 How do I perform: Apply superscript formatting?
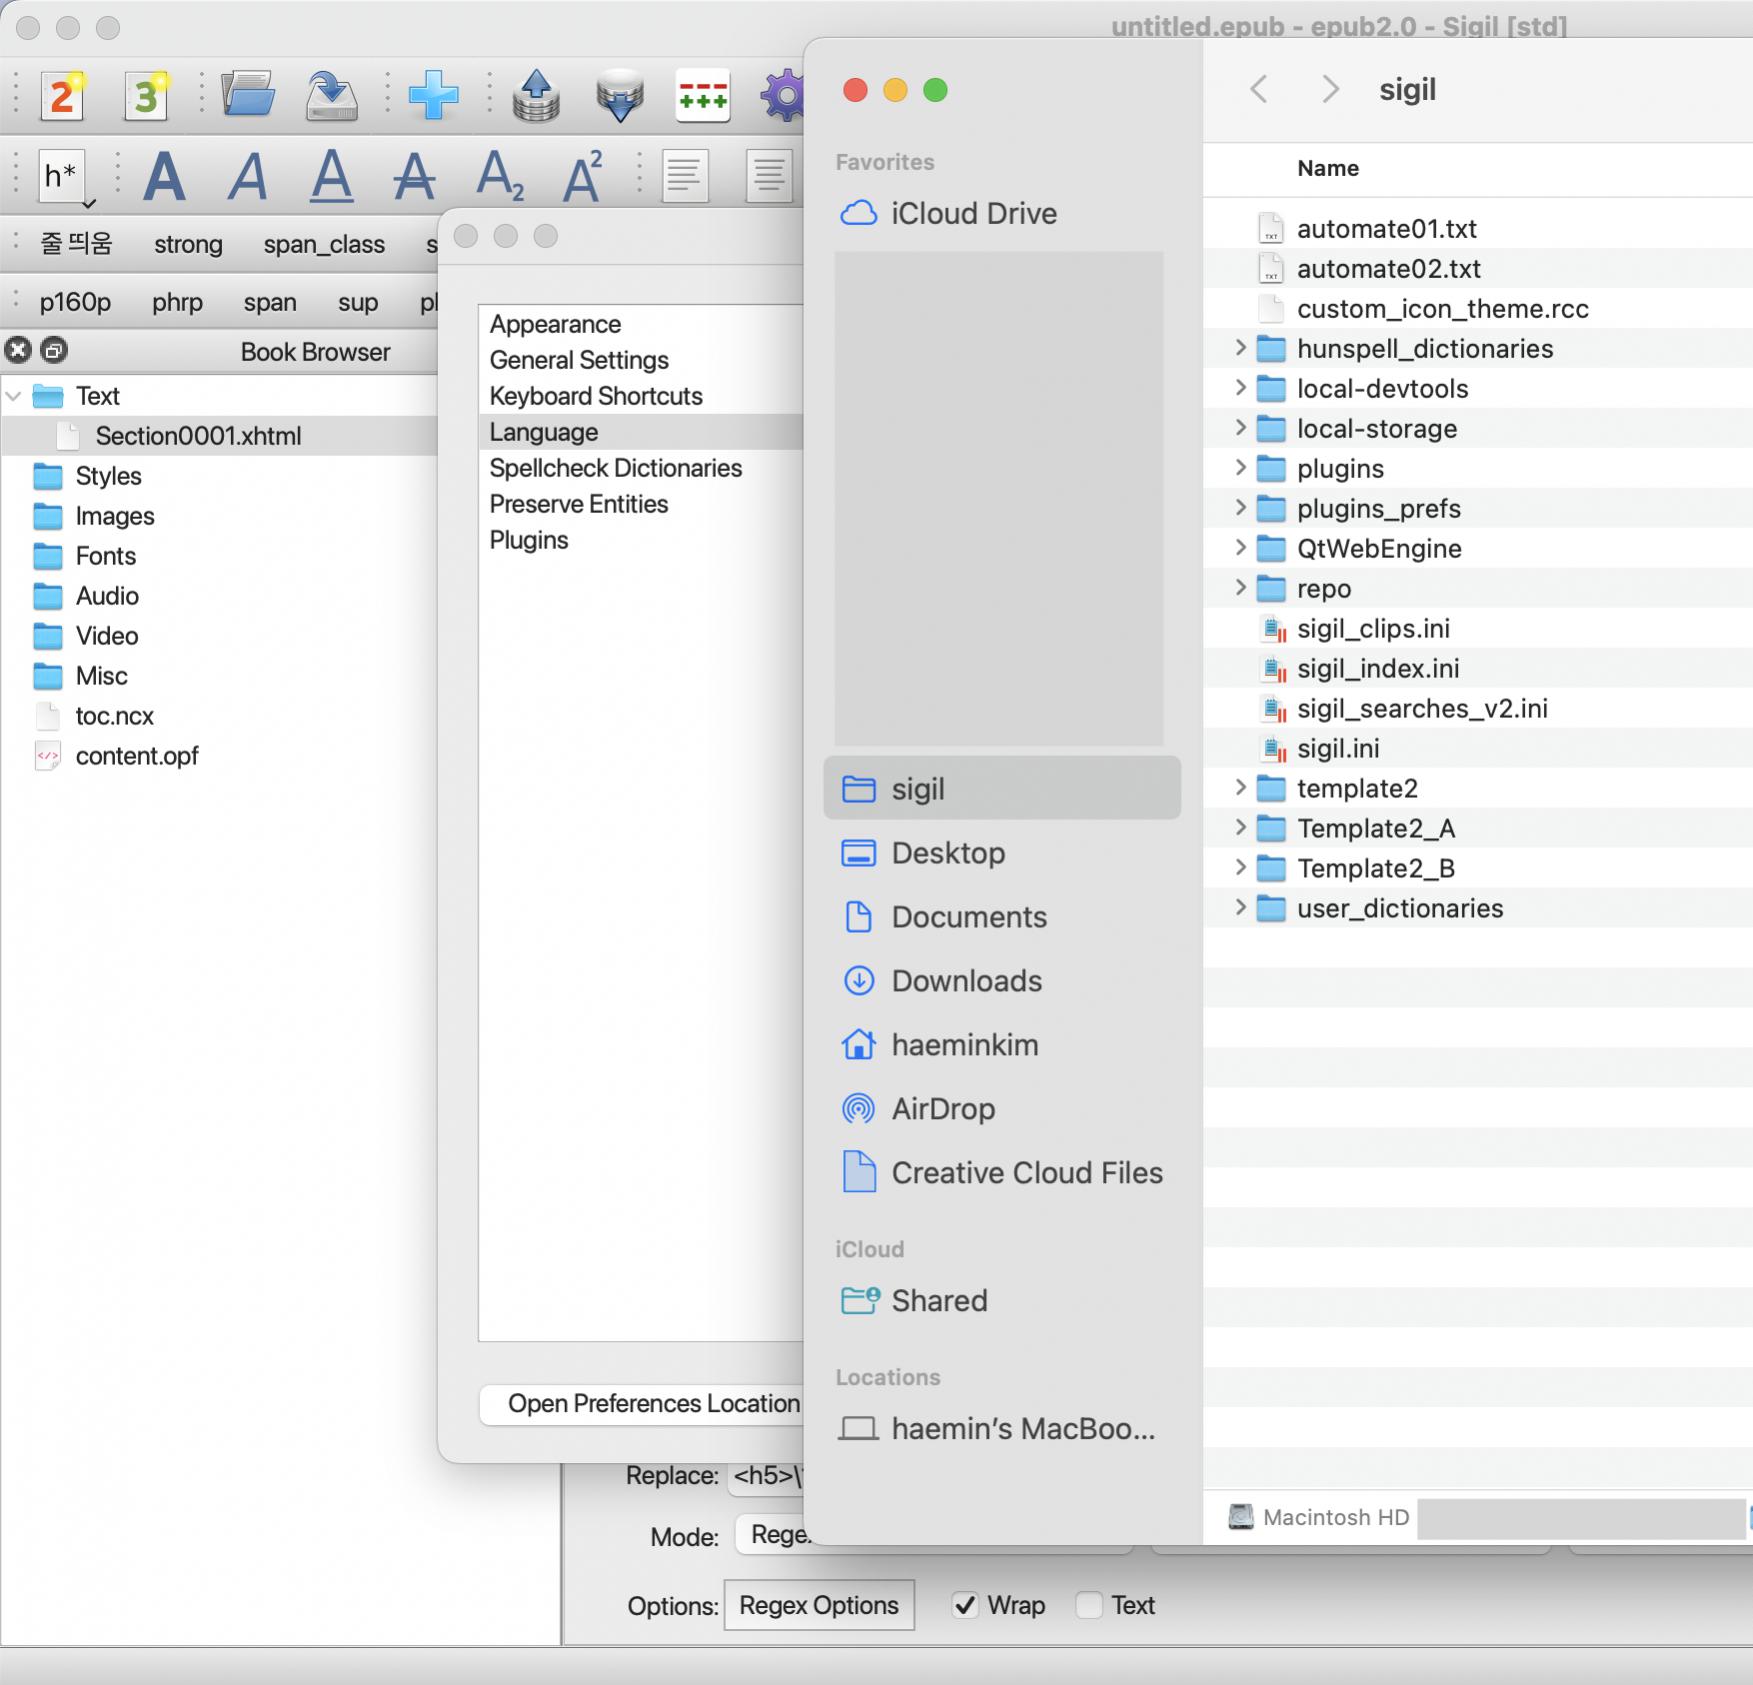(583, 176)
